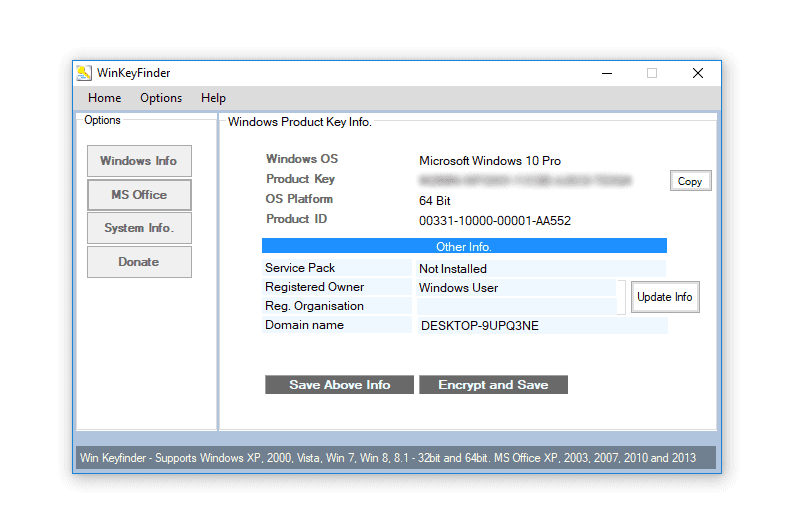
Task: Open the Options menu
Action: pos(161,98)
